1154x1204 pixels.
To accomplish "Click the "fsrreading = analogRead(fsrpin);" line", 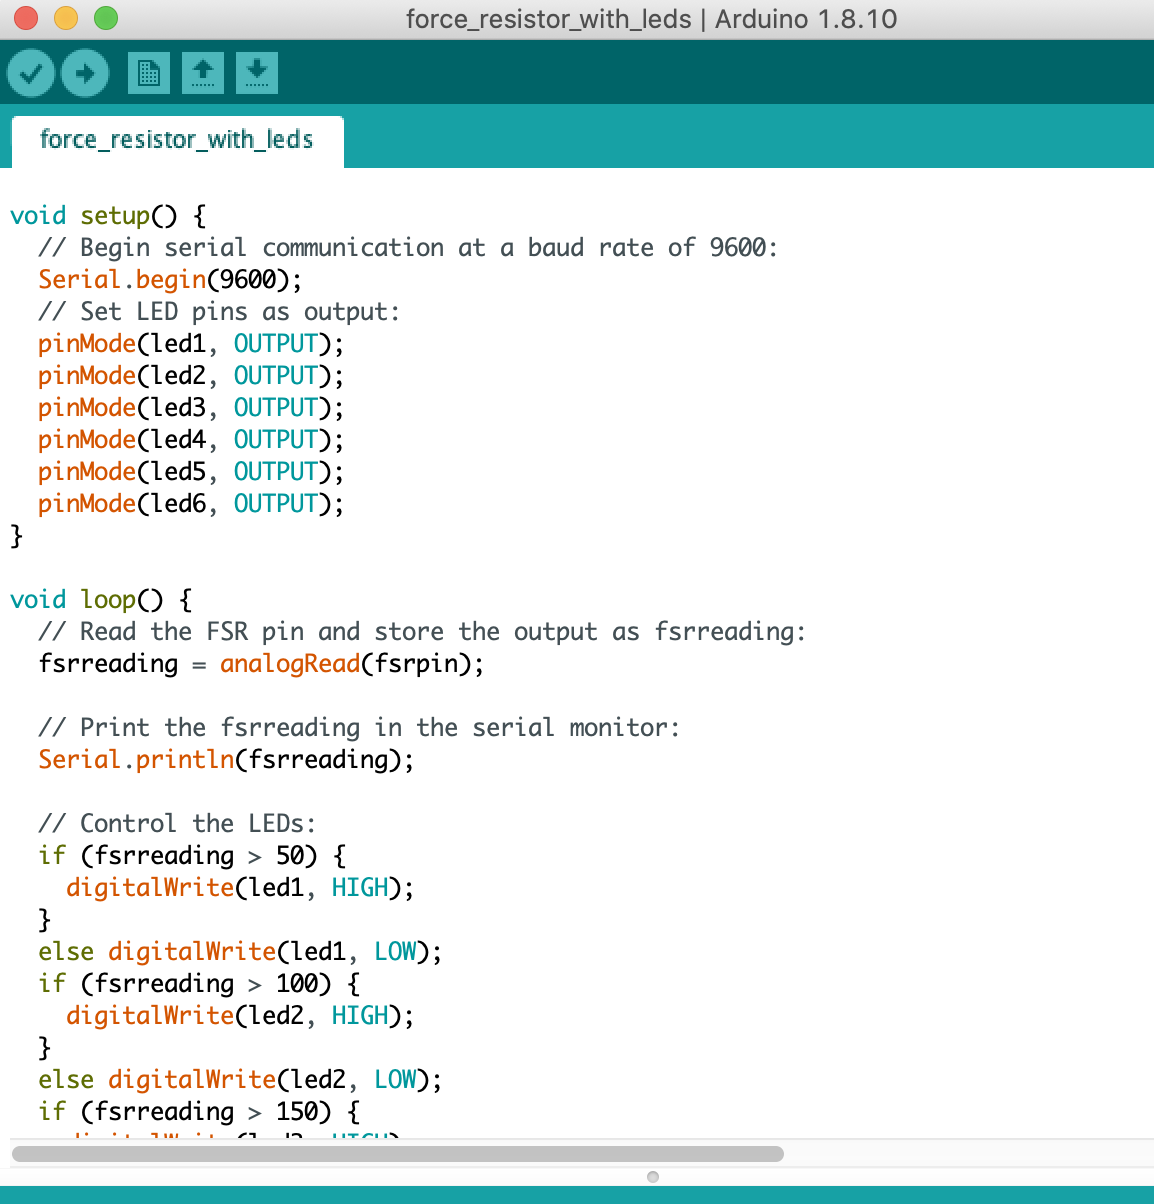I will (261, 664).
